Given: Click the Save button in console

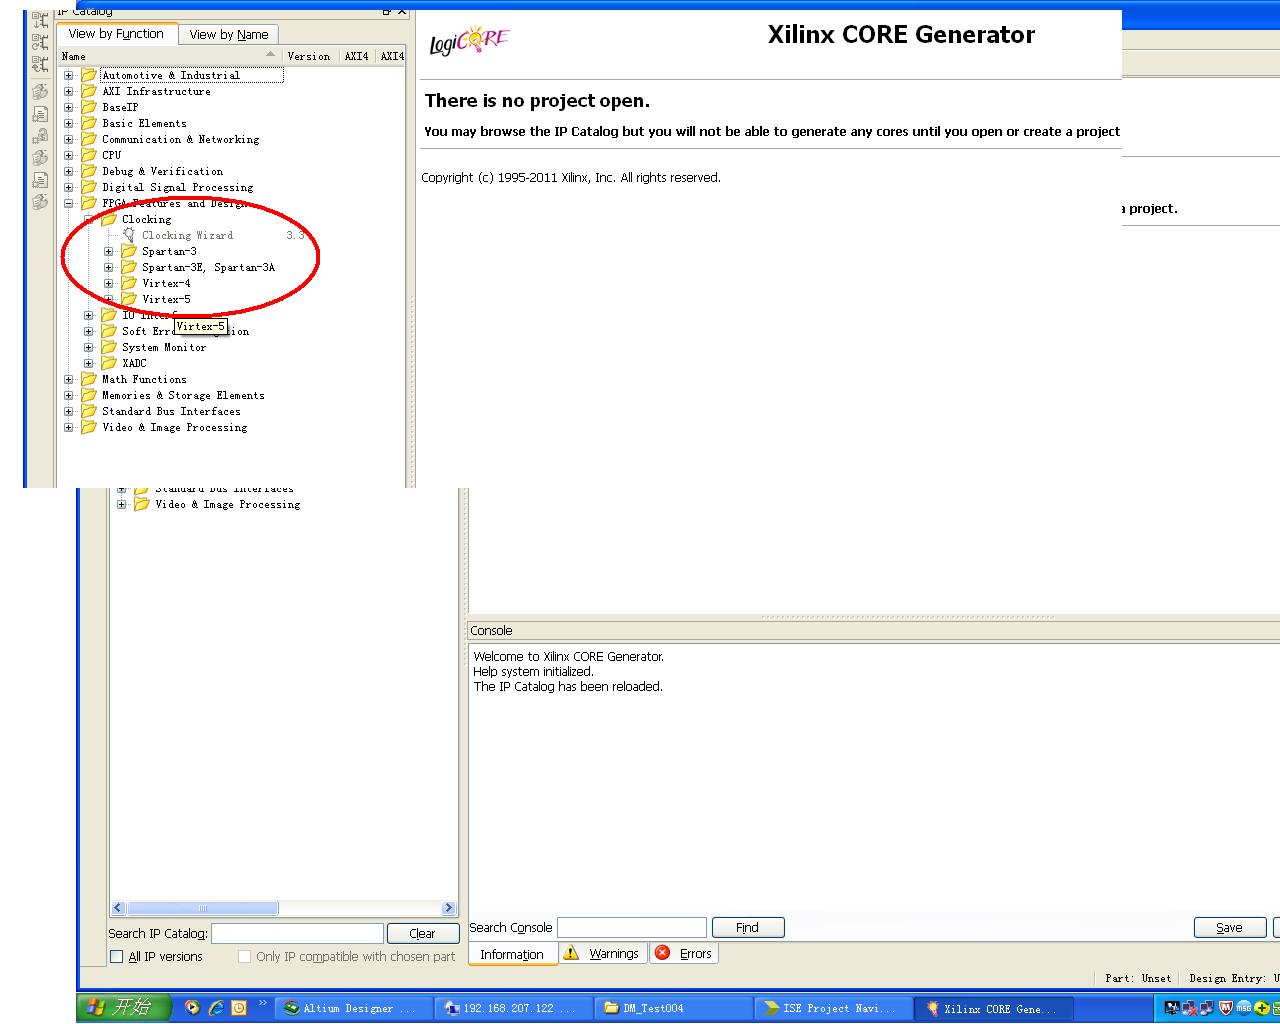Looking at the screenshot, I should coord(1229,928).
